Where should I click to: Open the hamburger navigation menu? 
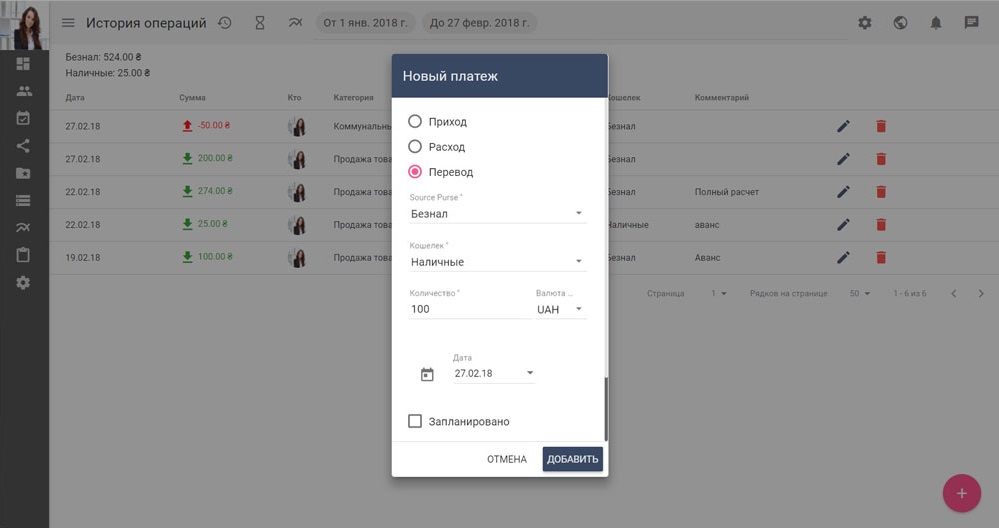pyautogui.click(x=68, y=23)
